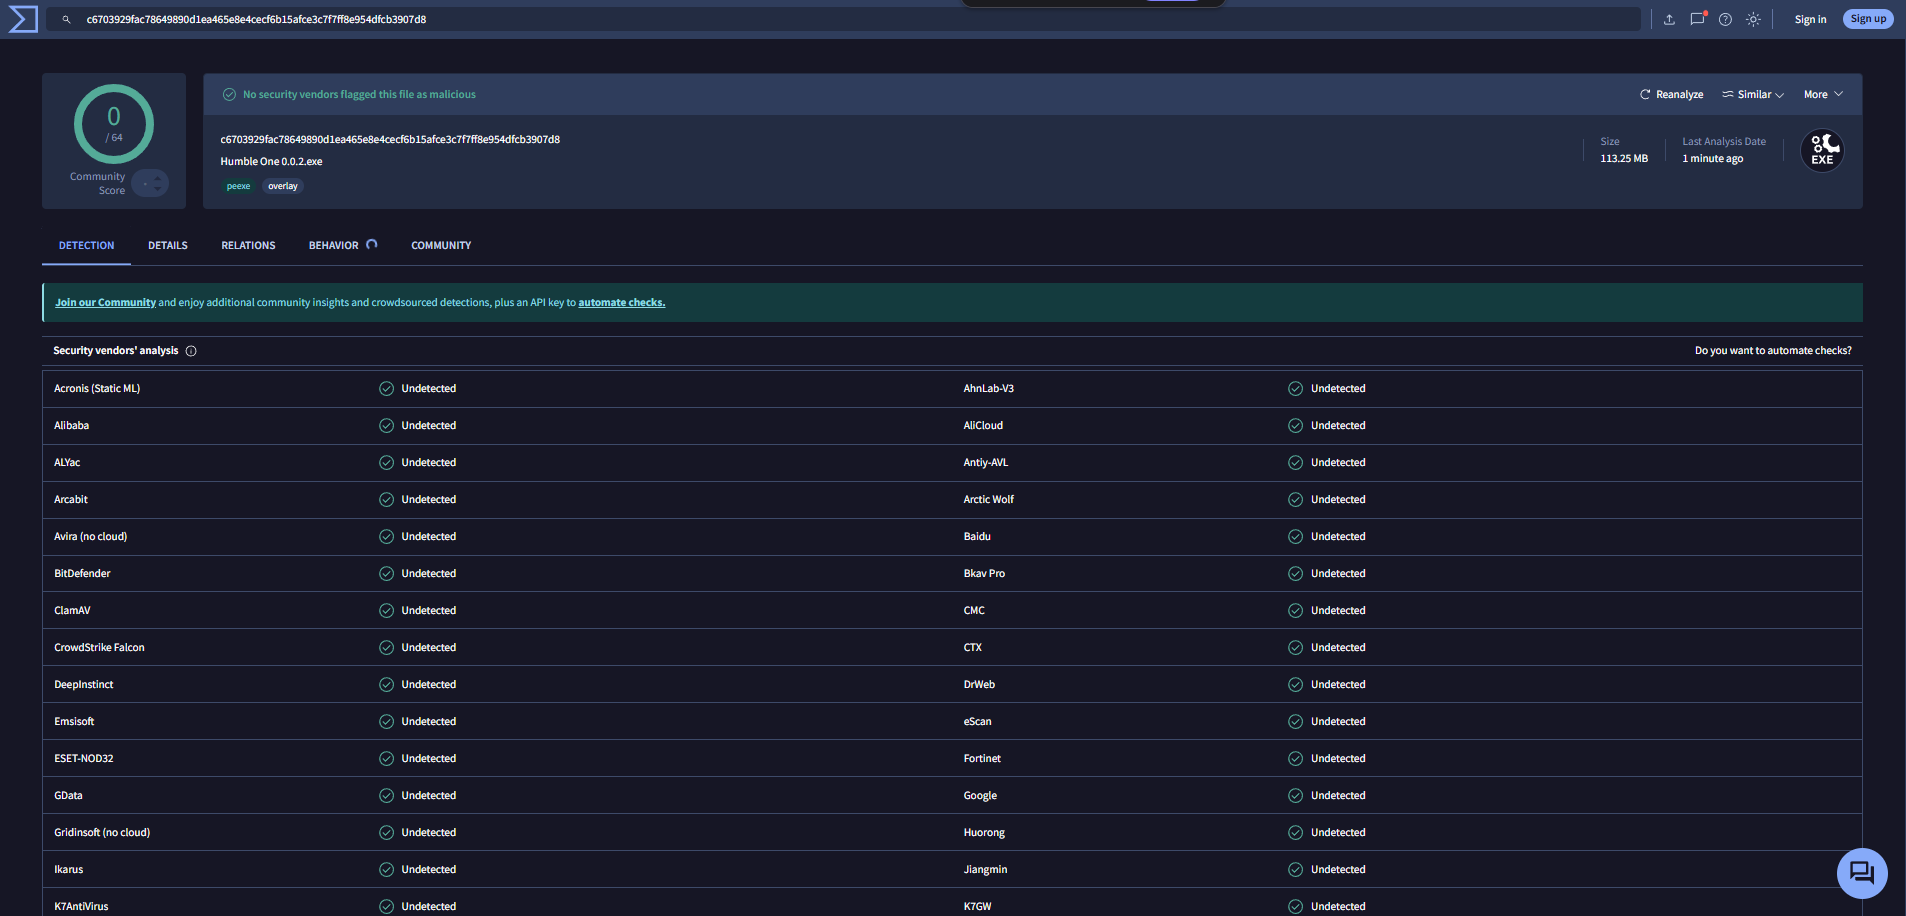Open the file upload icon
This screenshot has height=916, width=1906.
1669,19
